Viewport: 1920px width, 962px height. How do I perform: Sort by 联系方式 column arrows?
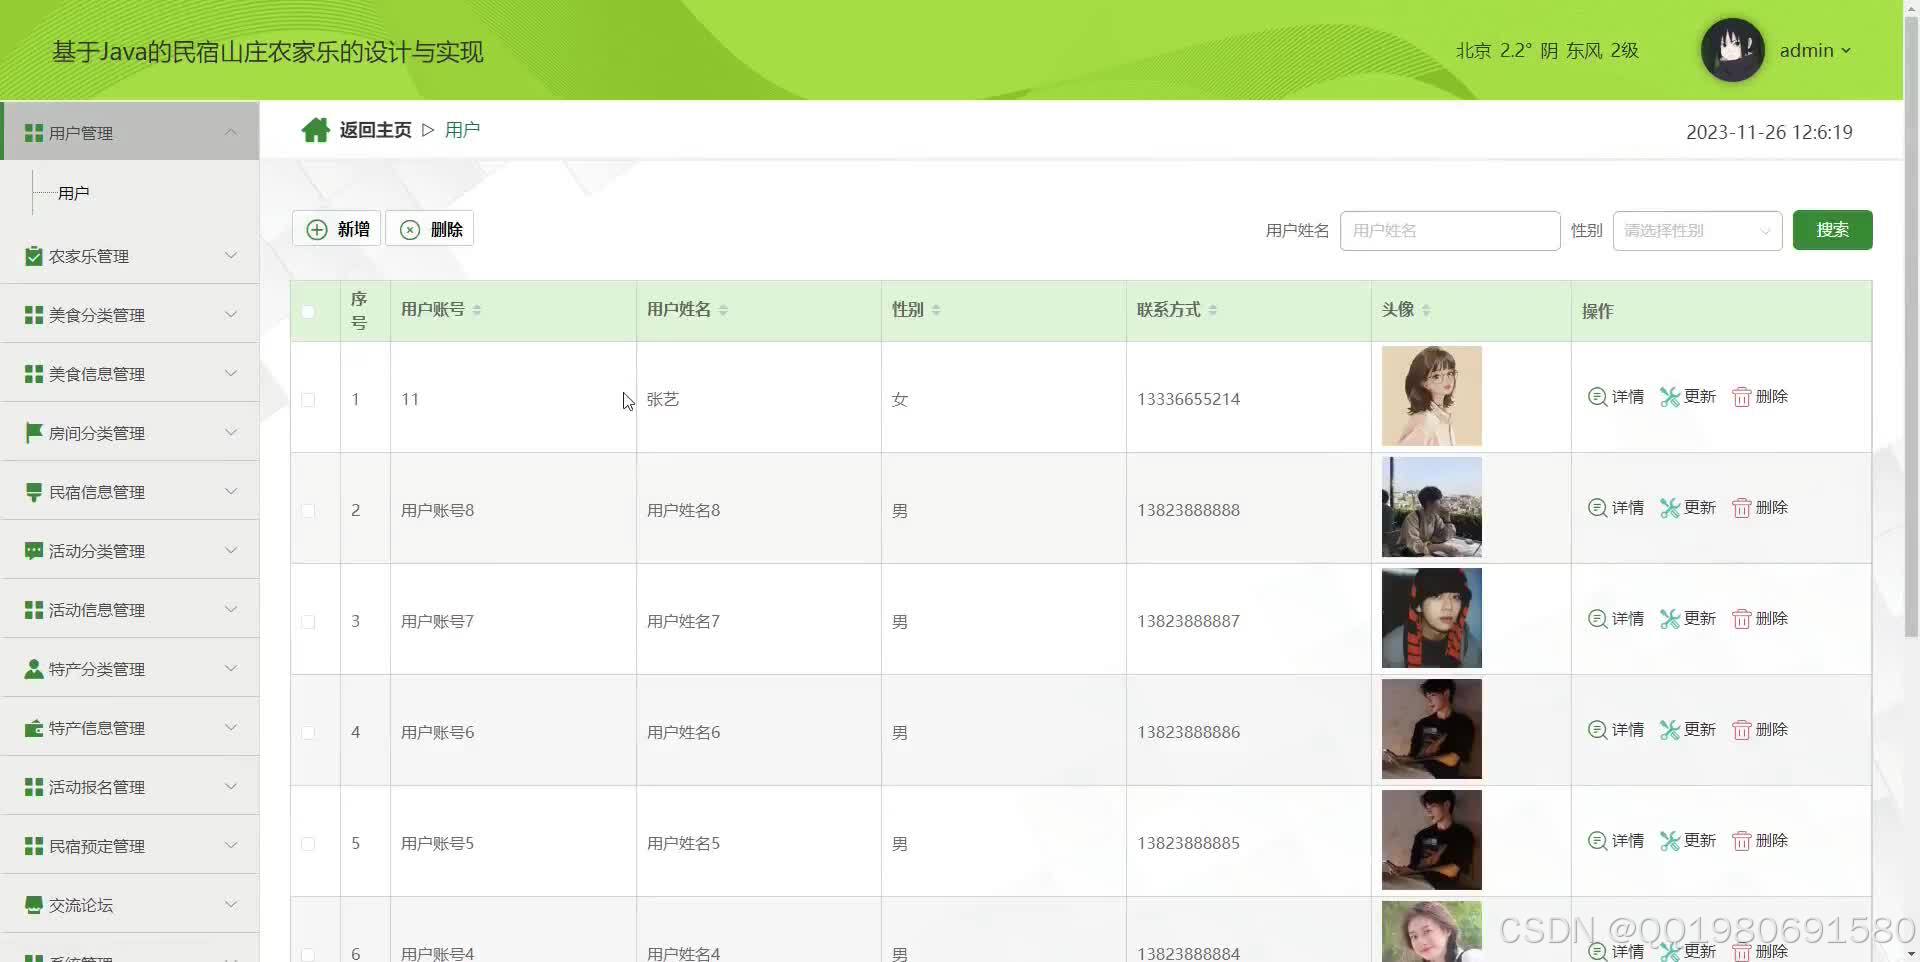[x=1212, y=310]
